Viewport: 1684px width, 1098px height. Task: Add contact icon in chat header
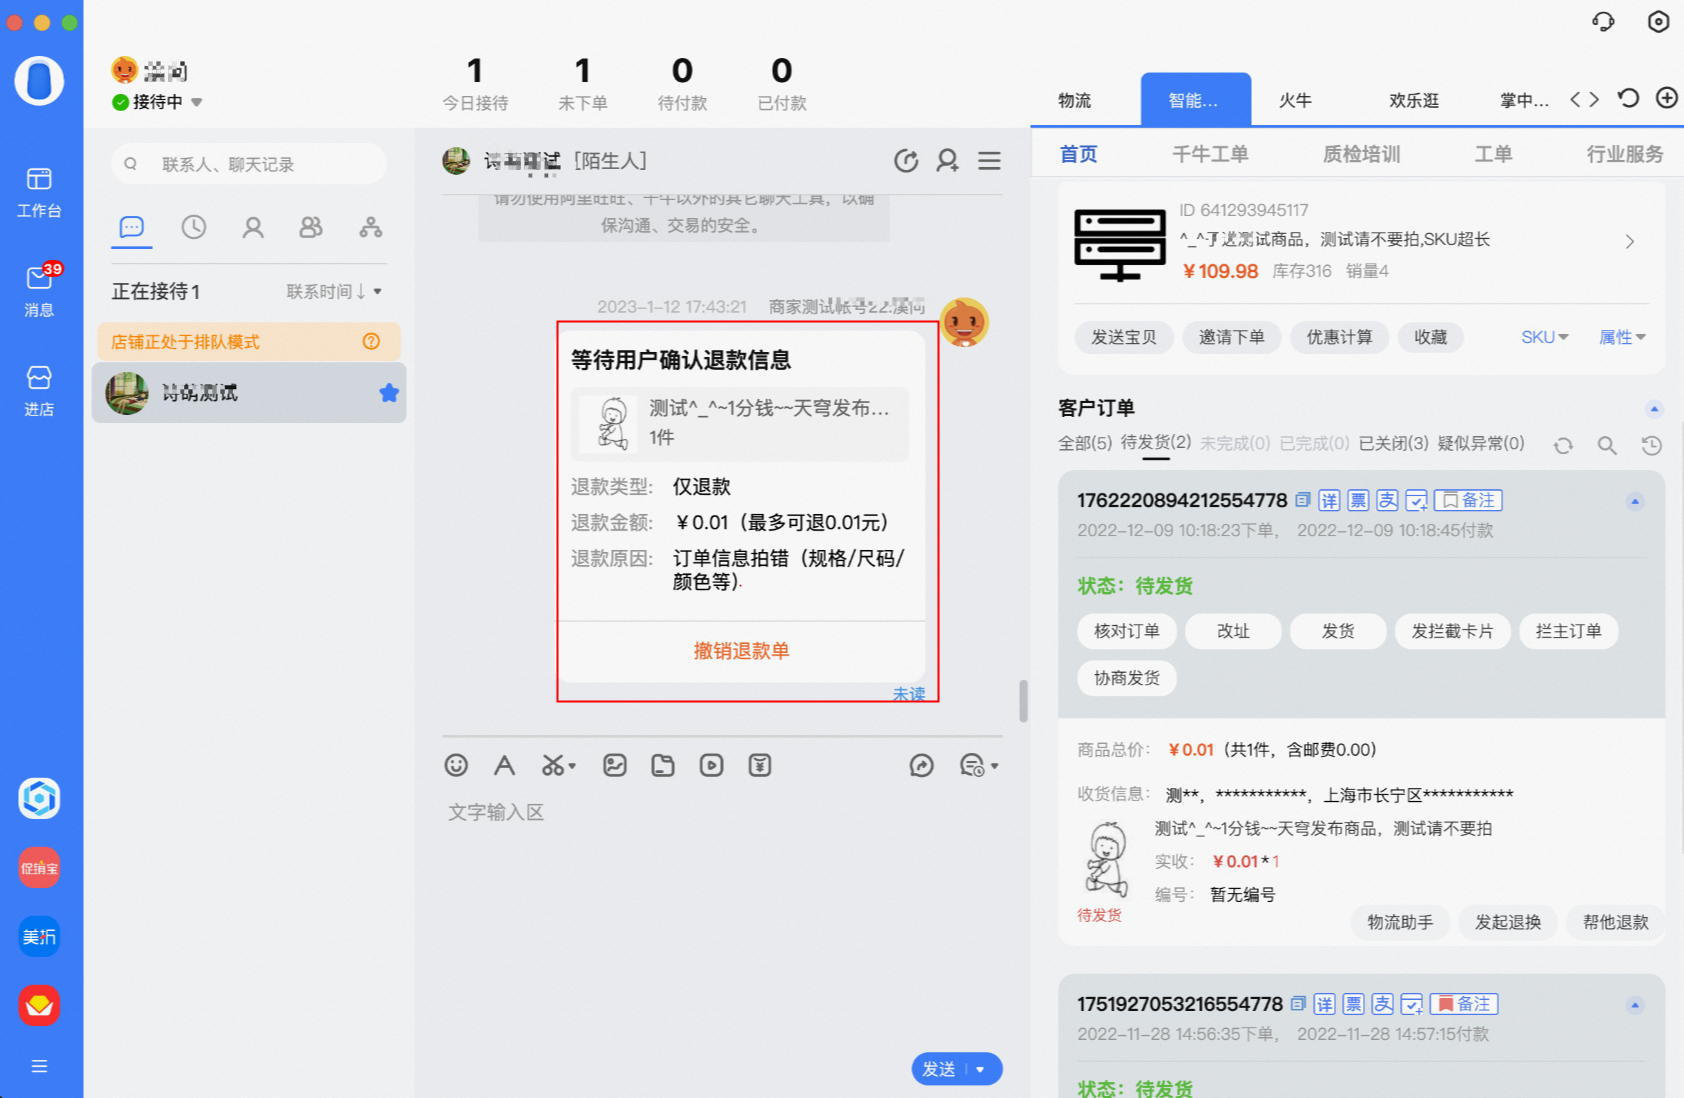pos(947,160)
